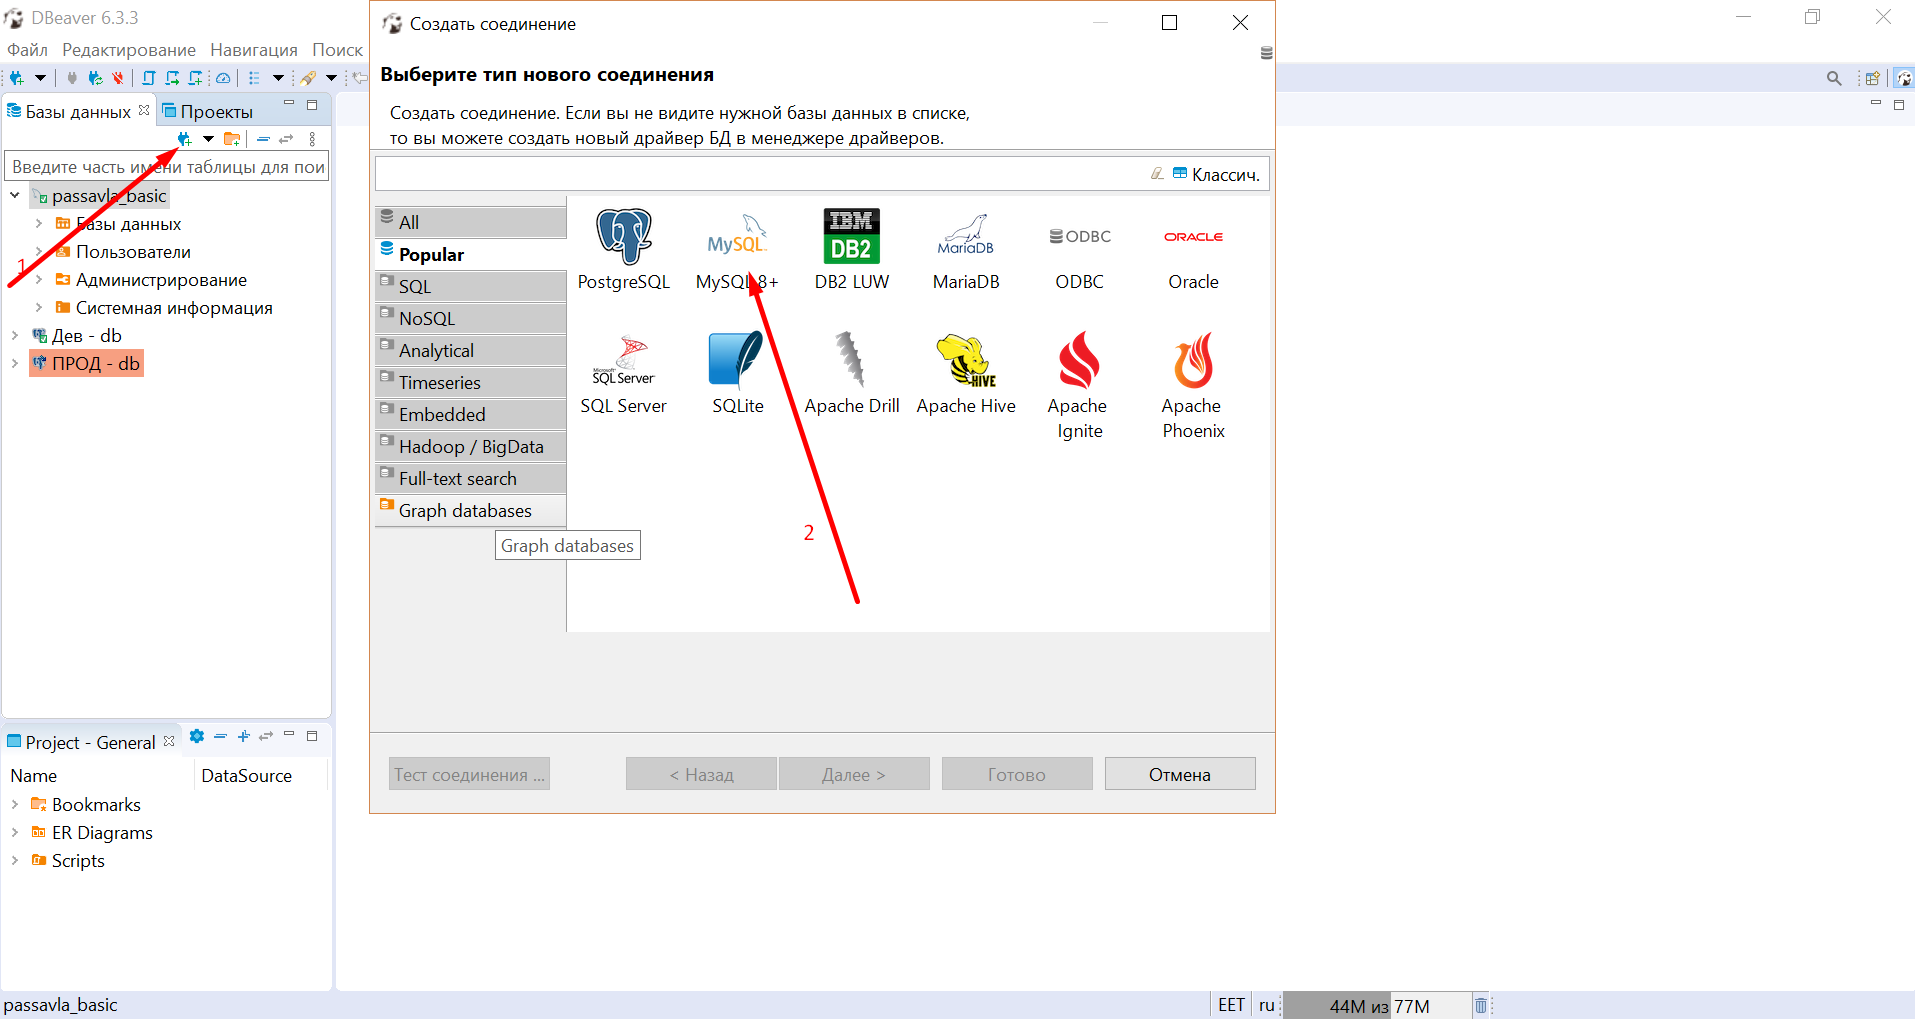Open dropdown arrow beside Базы данных panel new connection
This screenshot has width=1915, height=1019.
[x=208, y=139]
